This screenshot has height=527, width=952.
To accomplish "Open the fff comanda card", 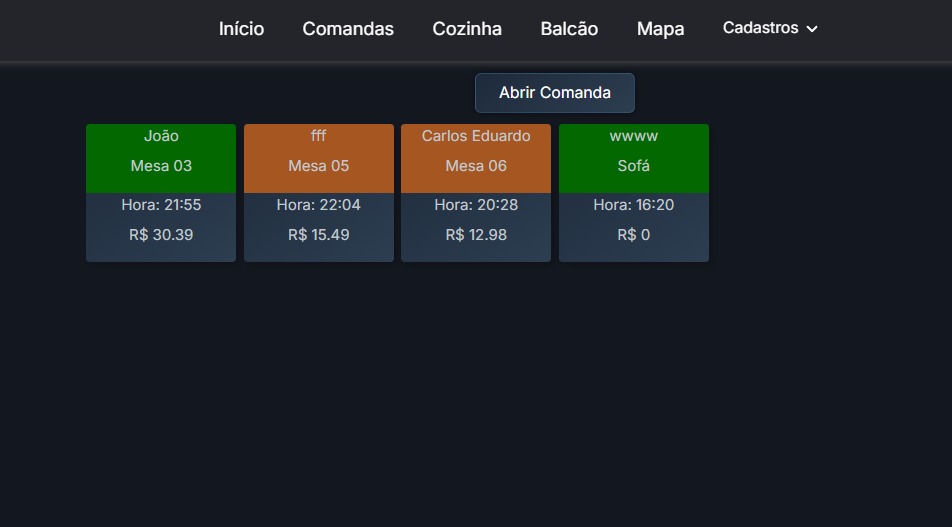I will tap(318, 136).
